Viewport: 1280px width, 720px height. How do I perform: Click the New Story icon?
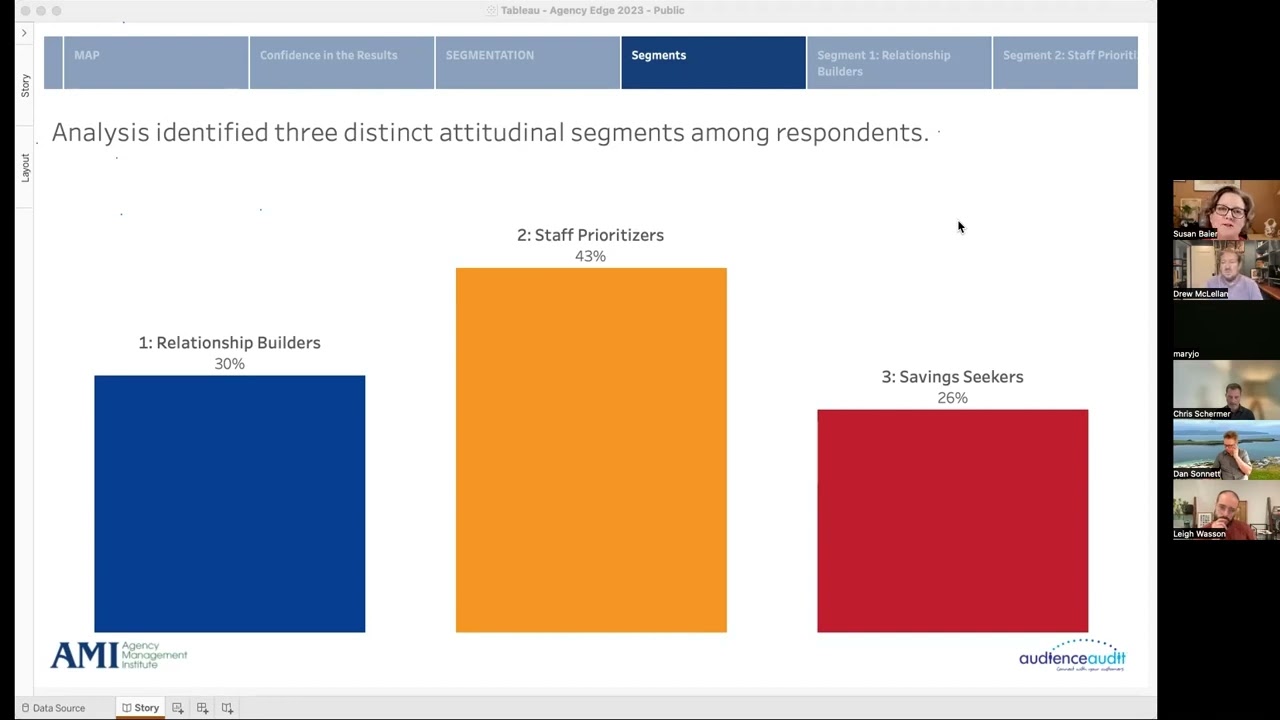[227, 708]
